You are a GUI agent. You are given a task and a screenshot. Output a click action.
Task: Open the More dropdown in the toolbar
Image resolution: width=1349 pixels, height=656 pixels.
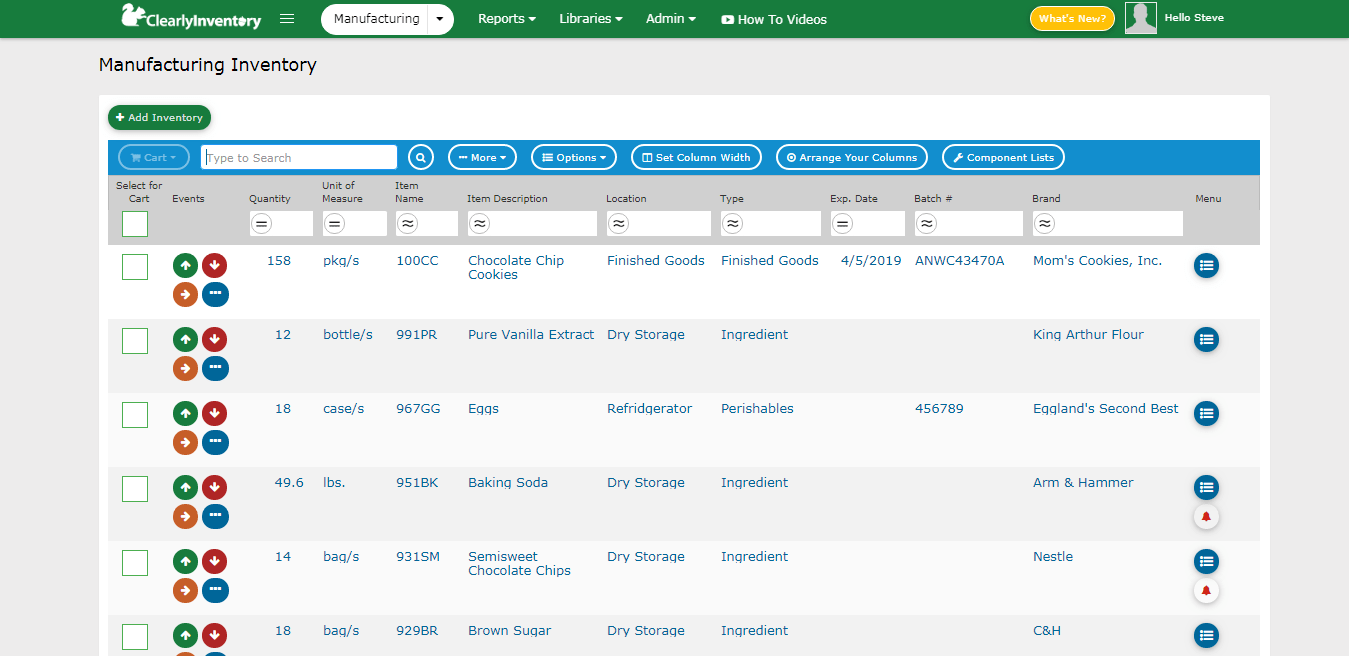tap(482, 157)
